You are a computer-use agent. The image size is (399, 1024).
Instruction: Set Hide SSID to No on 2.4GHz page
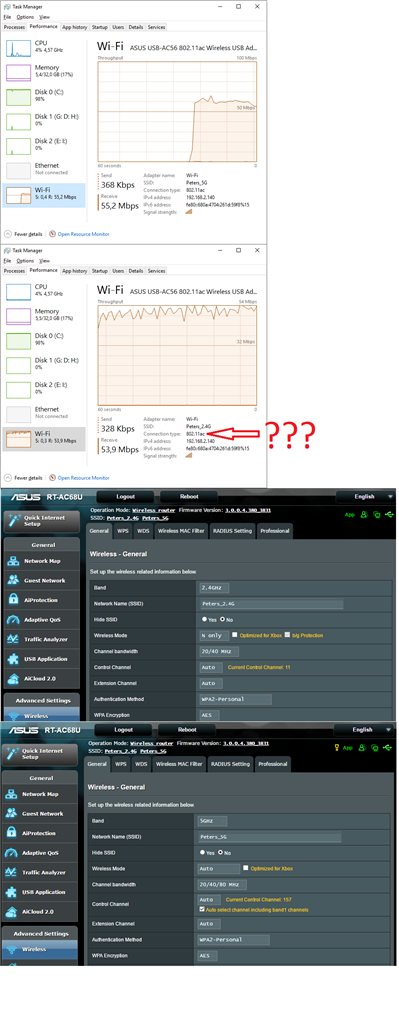coord(223,618)
